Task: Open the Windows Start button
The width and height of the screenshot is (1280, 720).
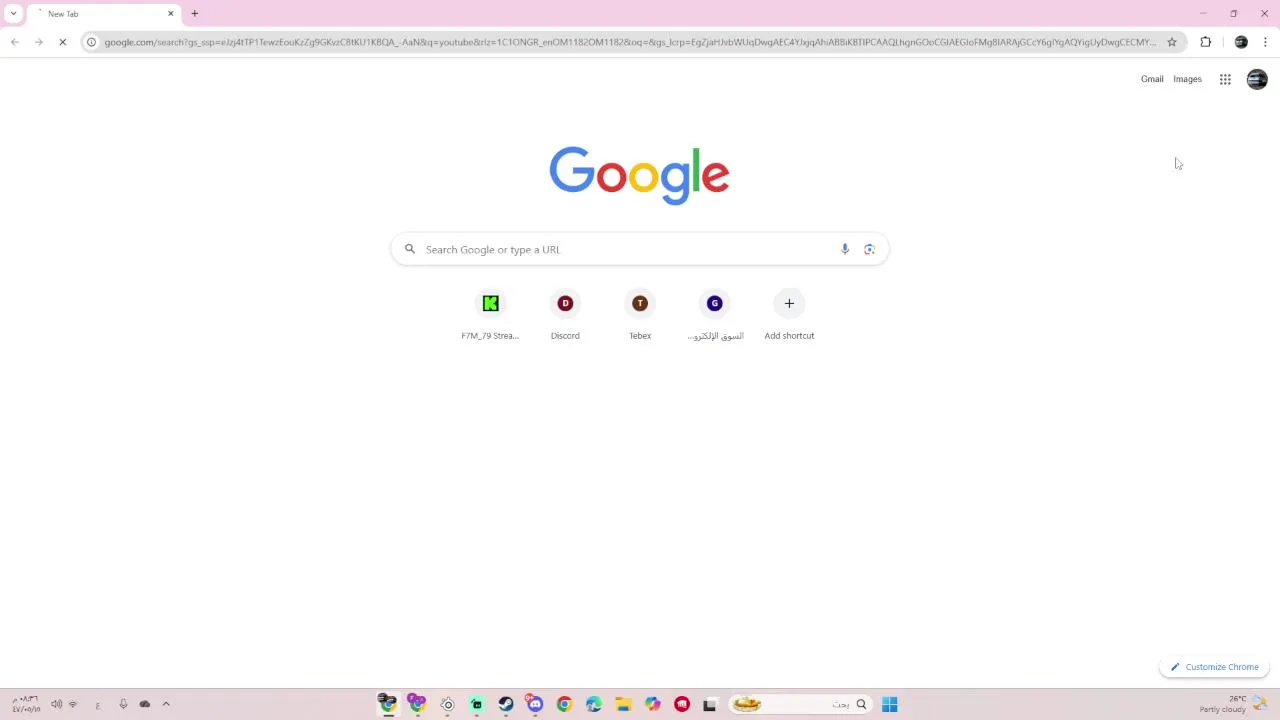Action: [890, 704]
